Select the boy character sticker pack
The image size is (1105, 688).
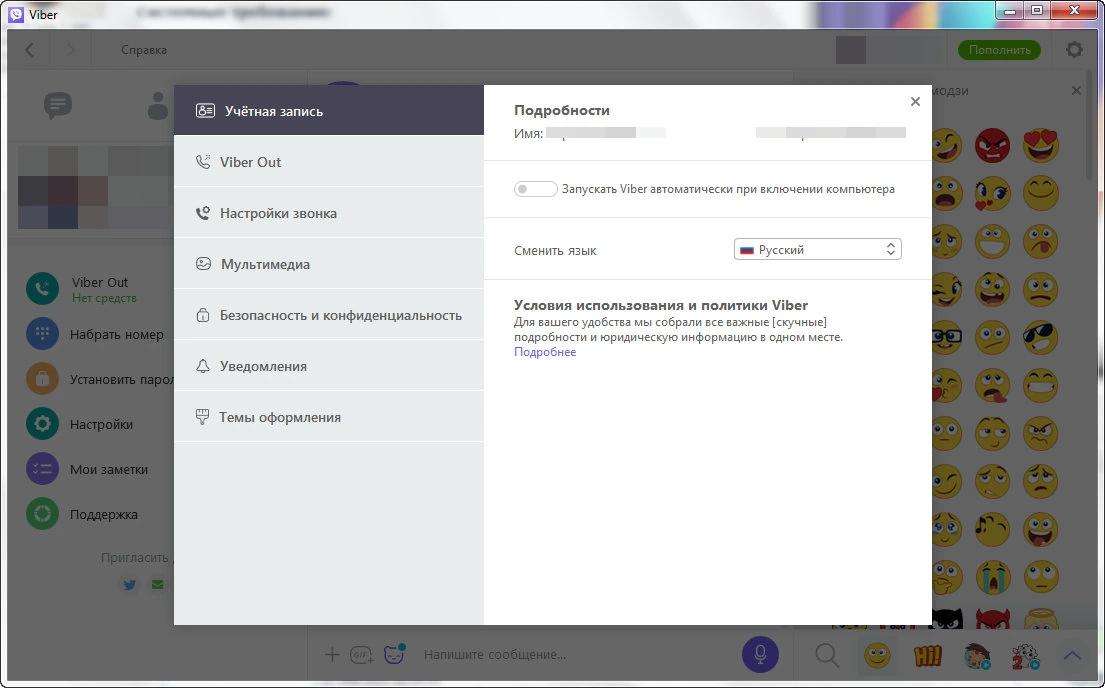click(977, 656)
